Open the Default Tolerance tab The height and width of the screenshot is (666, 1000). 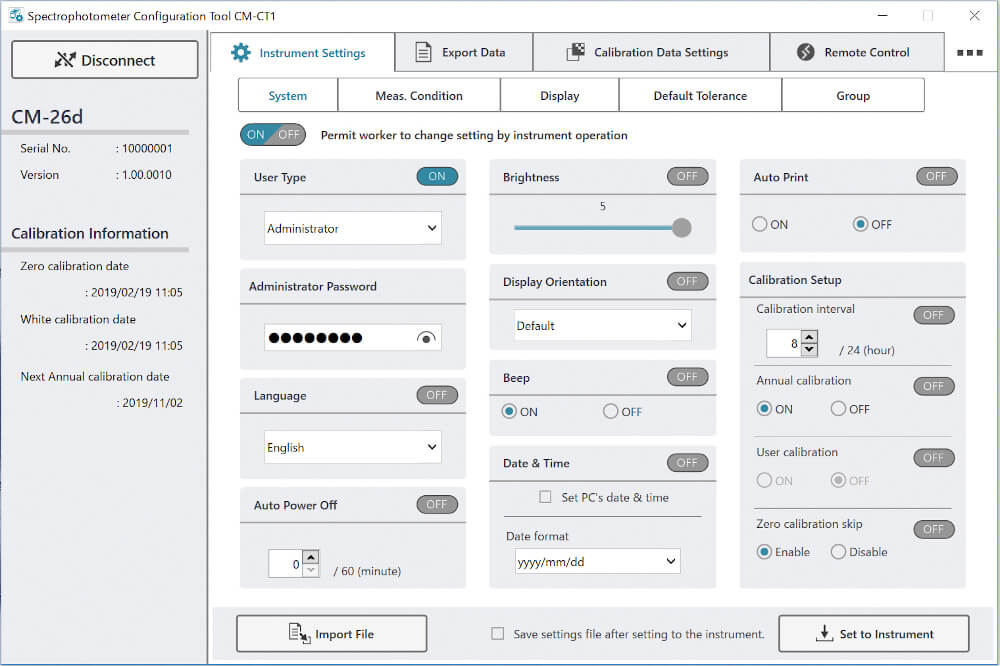pyautogui.click(x=700, y=96)
